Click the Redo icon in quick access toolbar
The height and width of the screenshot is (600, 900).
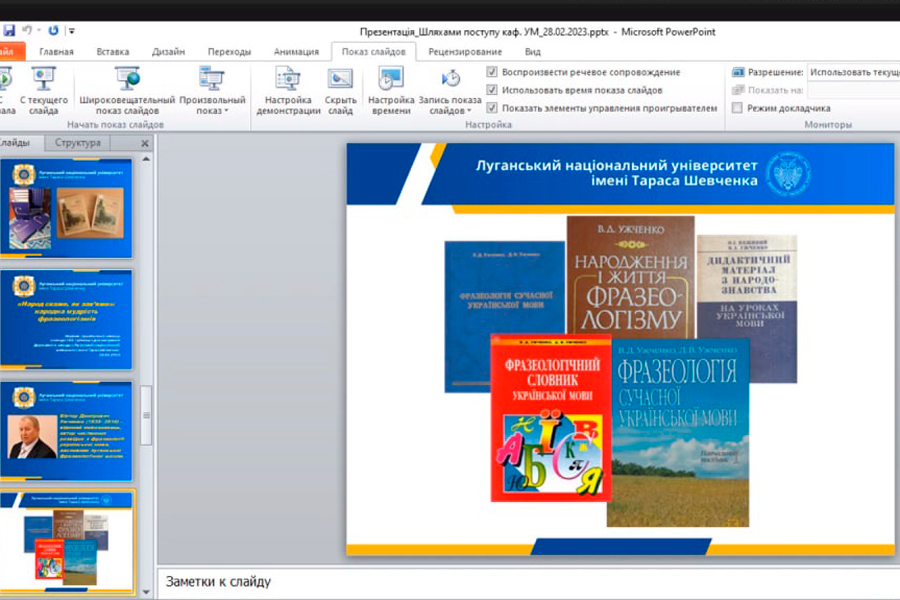click(53, 31)
